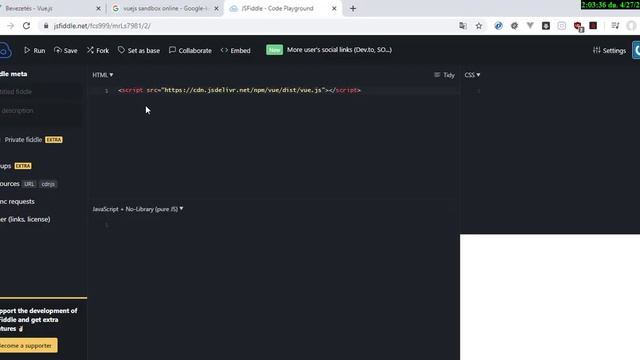Open a new browser tab
This screenshot has width=640, height=360.
353,8
